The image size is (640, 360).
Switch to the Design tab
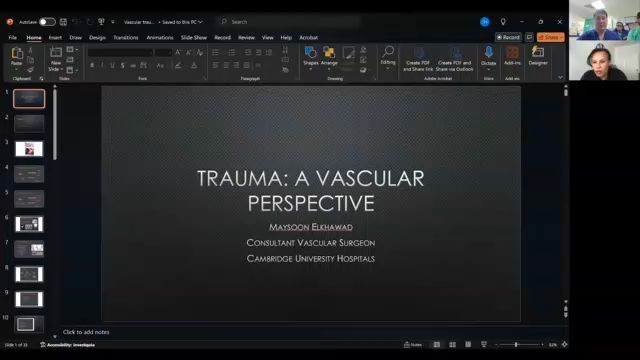97,38
